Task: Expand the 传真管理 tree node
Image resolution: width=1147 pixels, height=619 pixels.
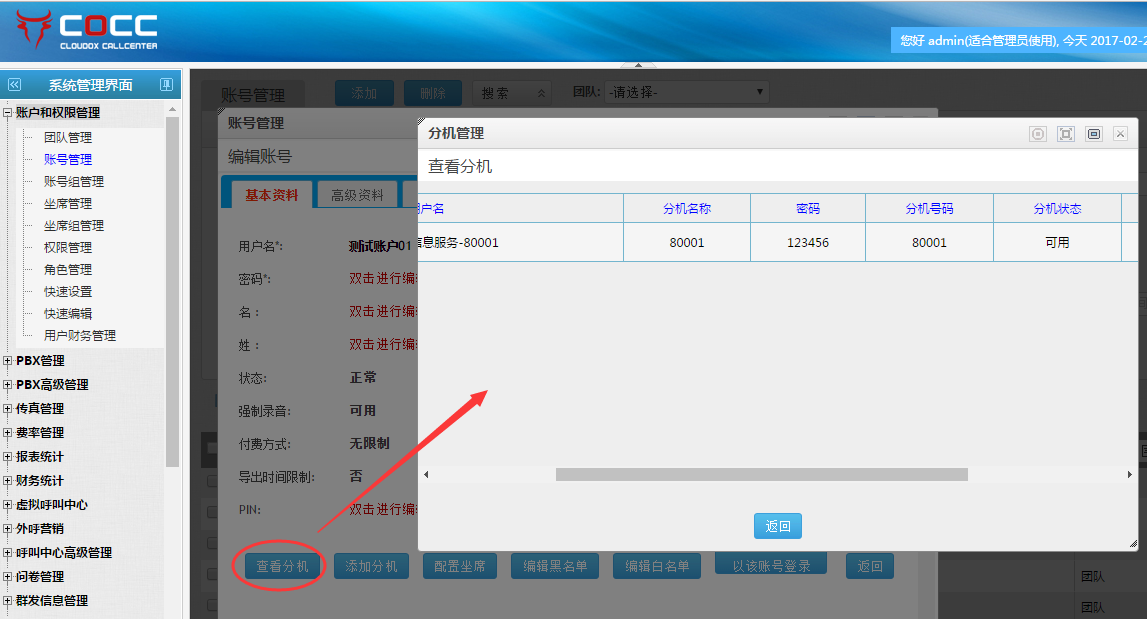Action: tap(8, 409)
